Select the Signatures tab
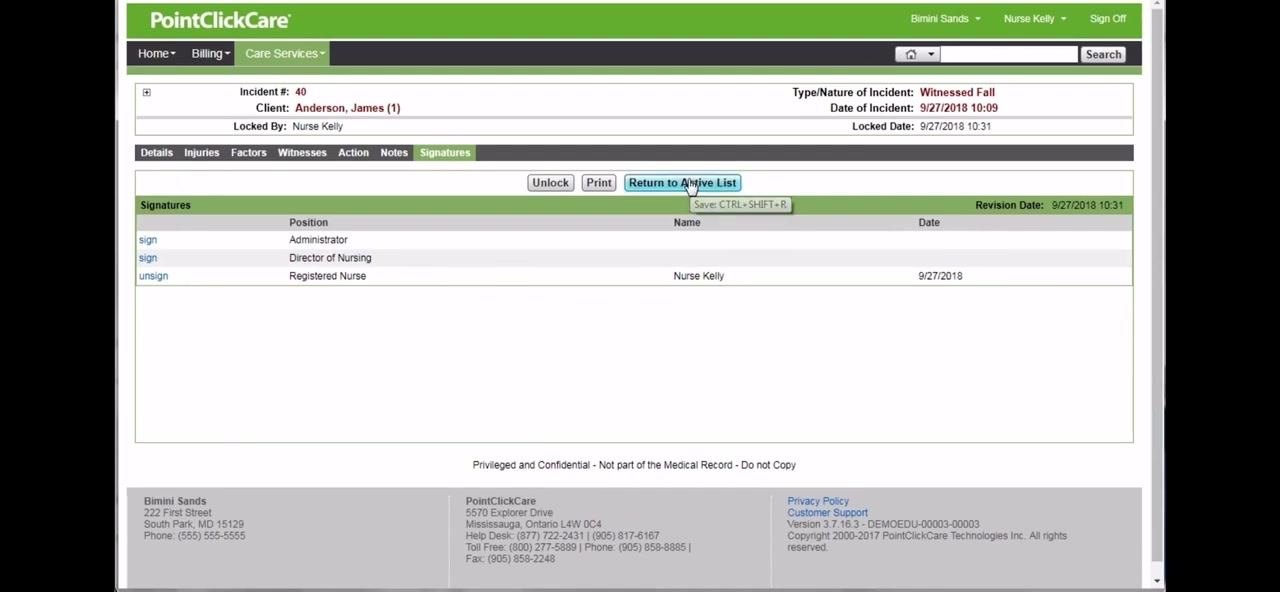Image resolution: width=1280 pixels, height=592 pixels. (445, 153)
